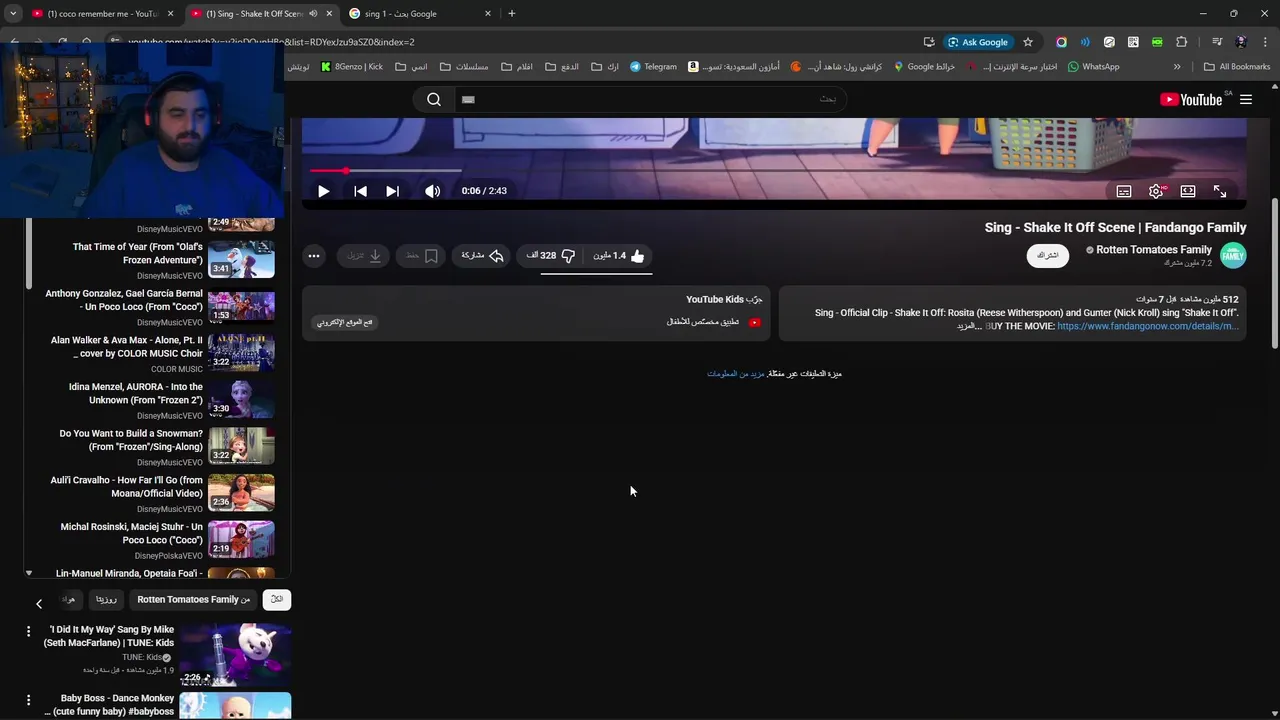Open the media control music-note icon
Screen dimensions: 1280x720
[x=1217, y=42]
